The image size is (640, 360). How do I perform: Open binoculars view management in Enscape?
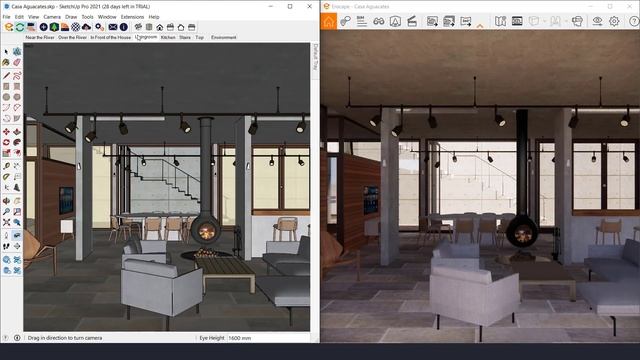(x=378, y=21)
